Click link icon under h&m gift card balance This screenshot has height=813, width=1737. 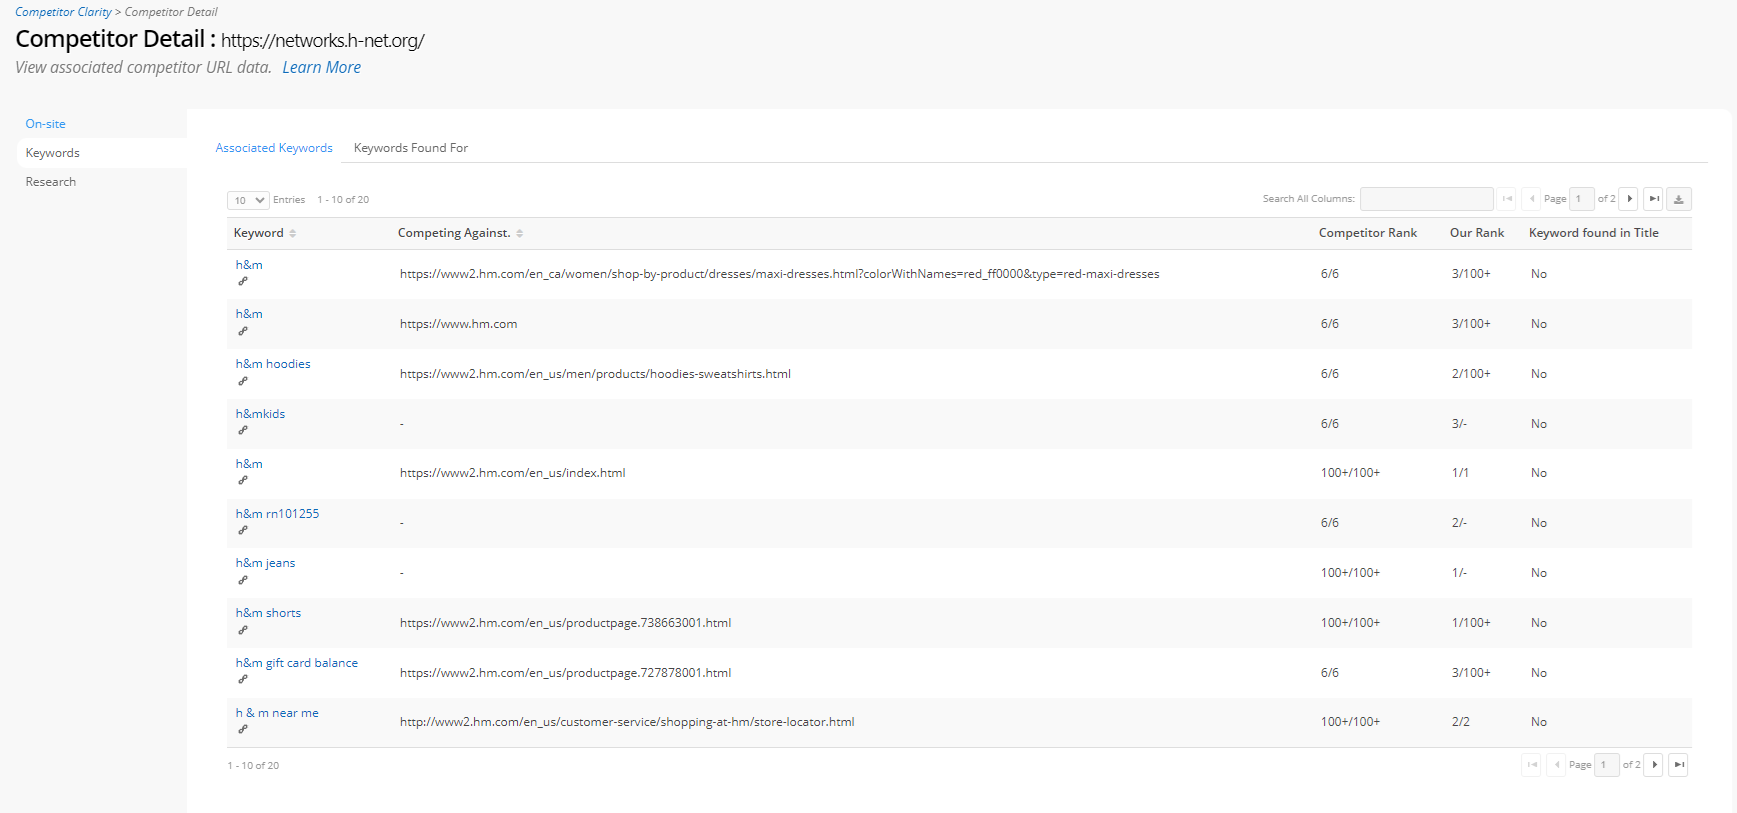coord(243,680)
